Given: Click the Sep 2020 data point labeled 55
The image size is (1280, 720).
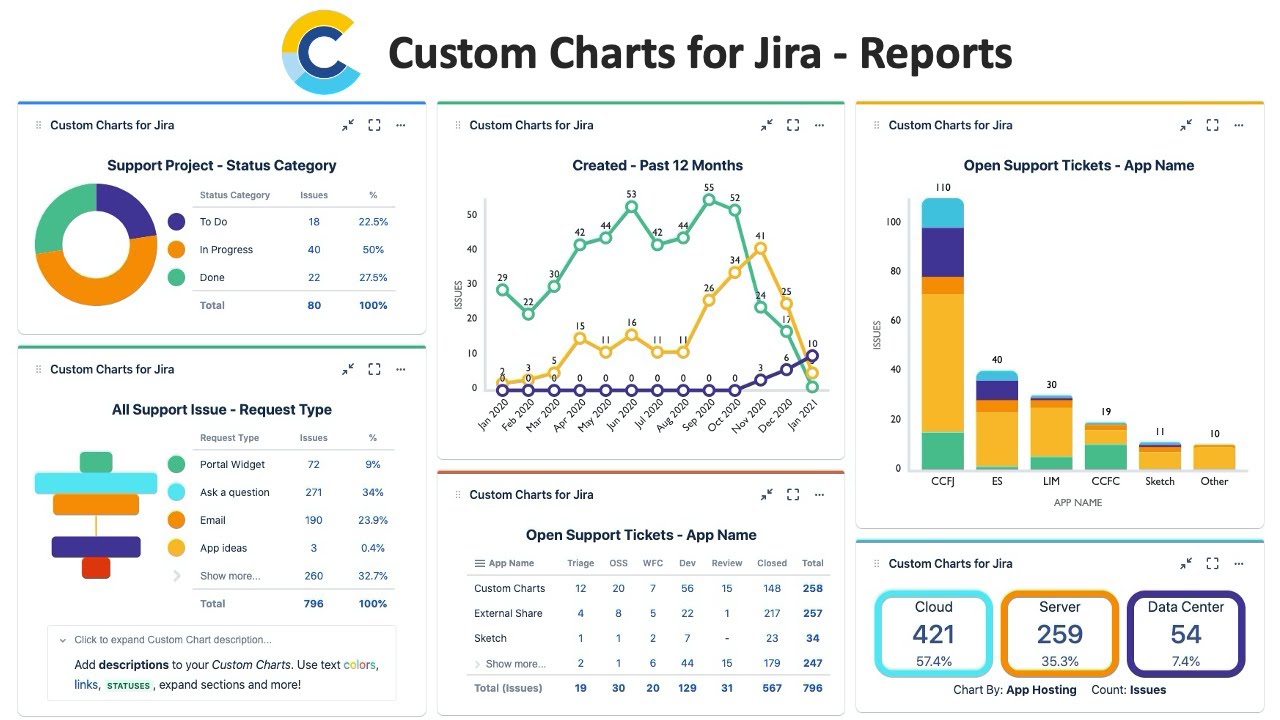Looking at the screenshot, I should (x=709, y=200).
